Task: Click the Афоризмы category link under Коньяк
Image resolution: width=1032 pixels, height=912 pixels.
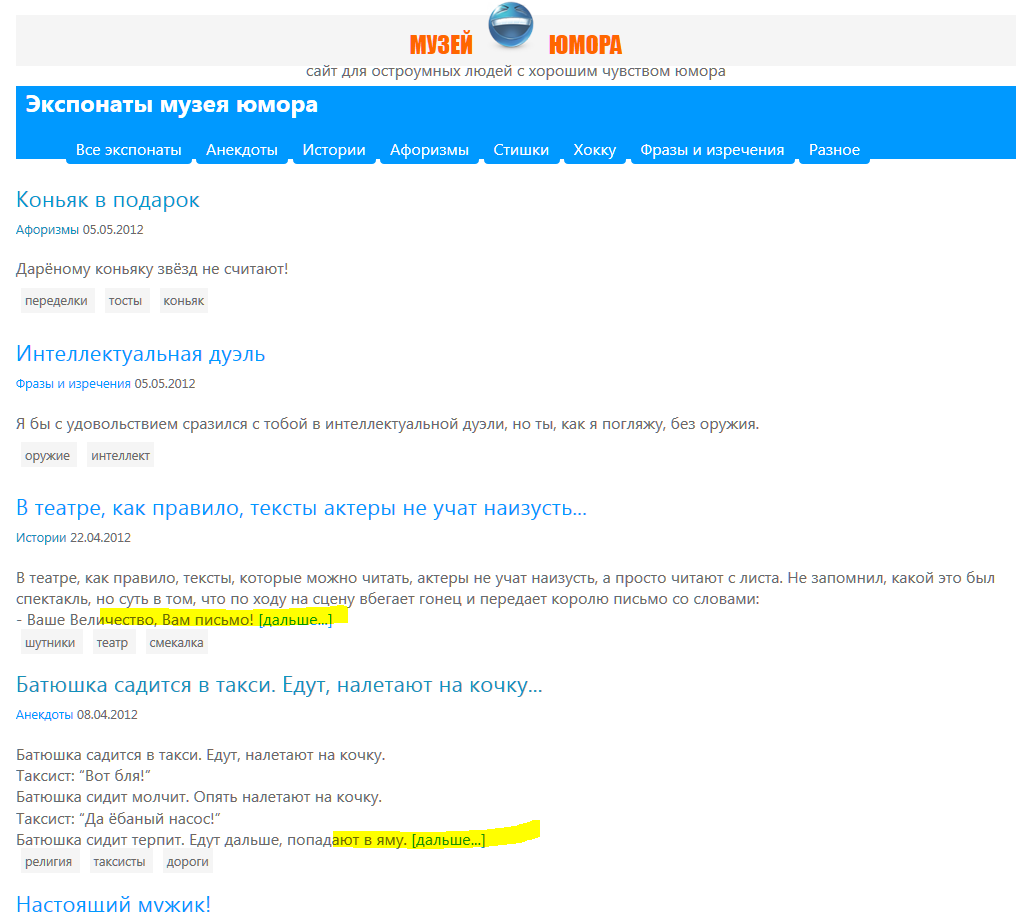Action: [47, 230]
